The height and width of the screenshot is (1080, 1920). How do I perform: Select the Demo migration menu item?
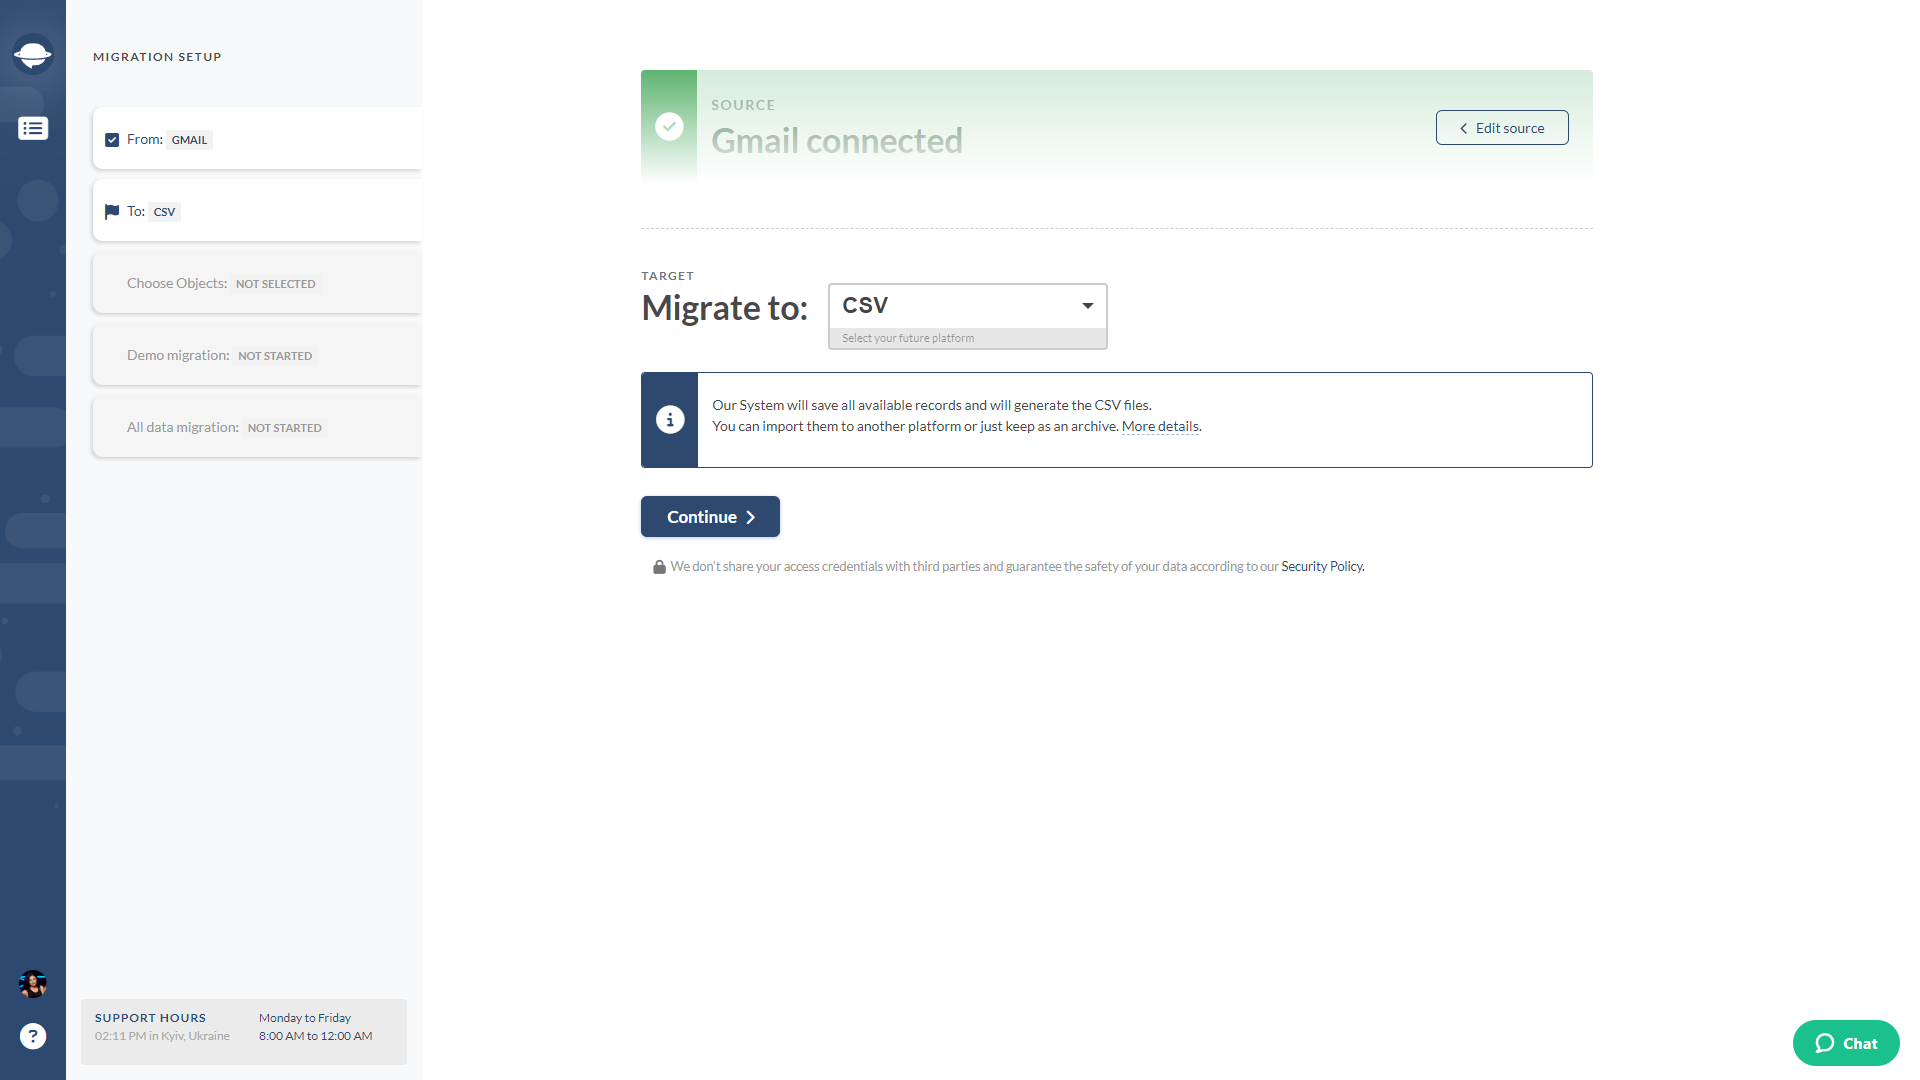(258, 355)
